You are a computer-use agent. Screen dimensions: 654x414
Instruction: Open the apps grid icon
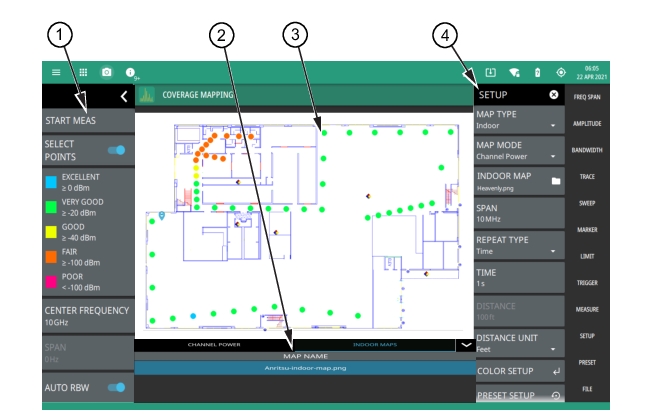pyautogui.click(x=83, y=73)
